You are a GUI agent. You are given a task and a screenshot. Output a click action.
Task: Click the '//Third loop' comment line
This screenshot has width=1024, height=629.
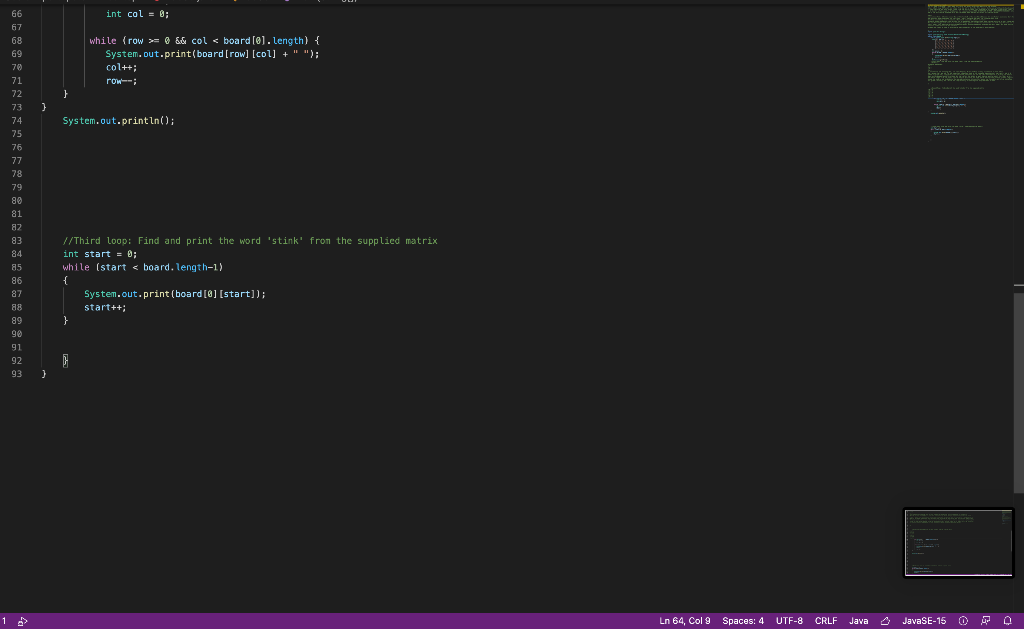[250, 241]
